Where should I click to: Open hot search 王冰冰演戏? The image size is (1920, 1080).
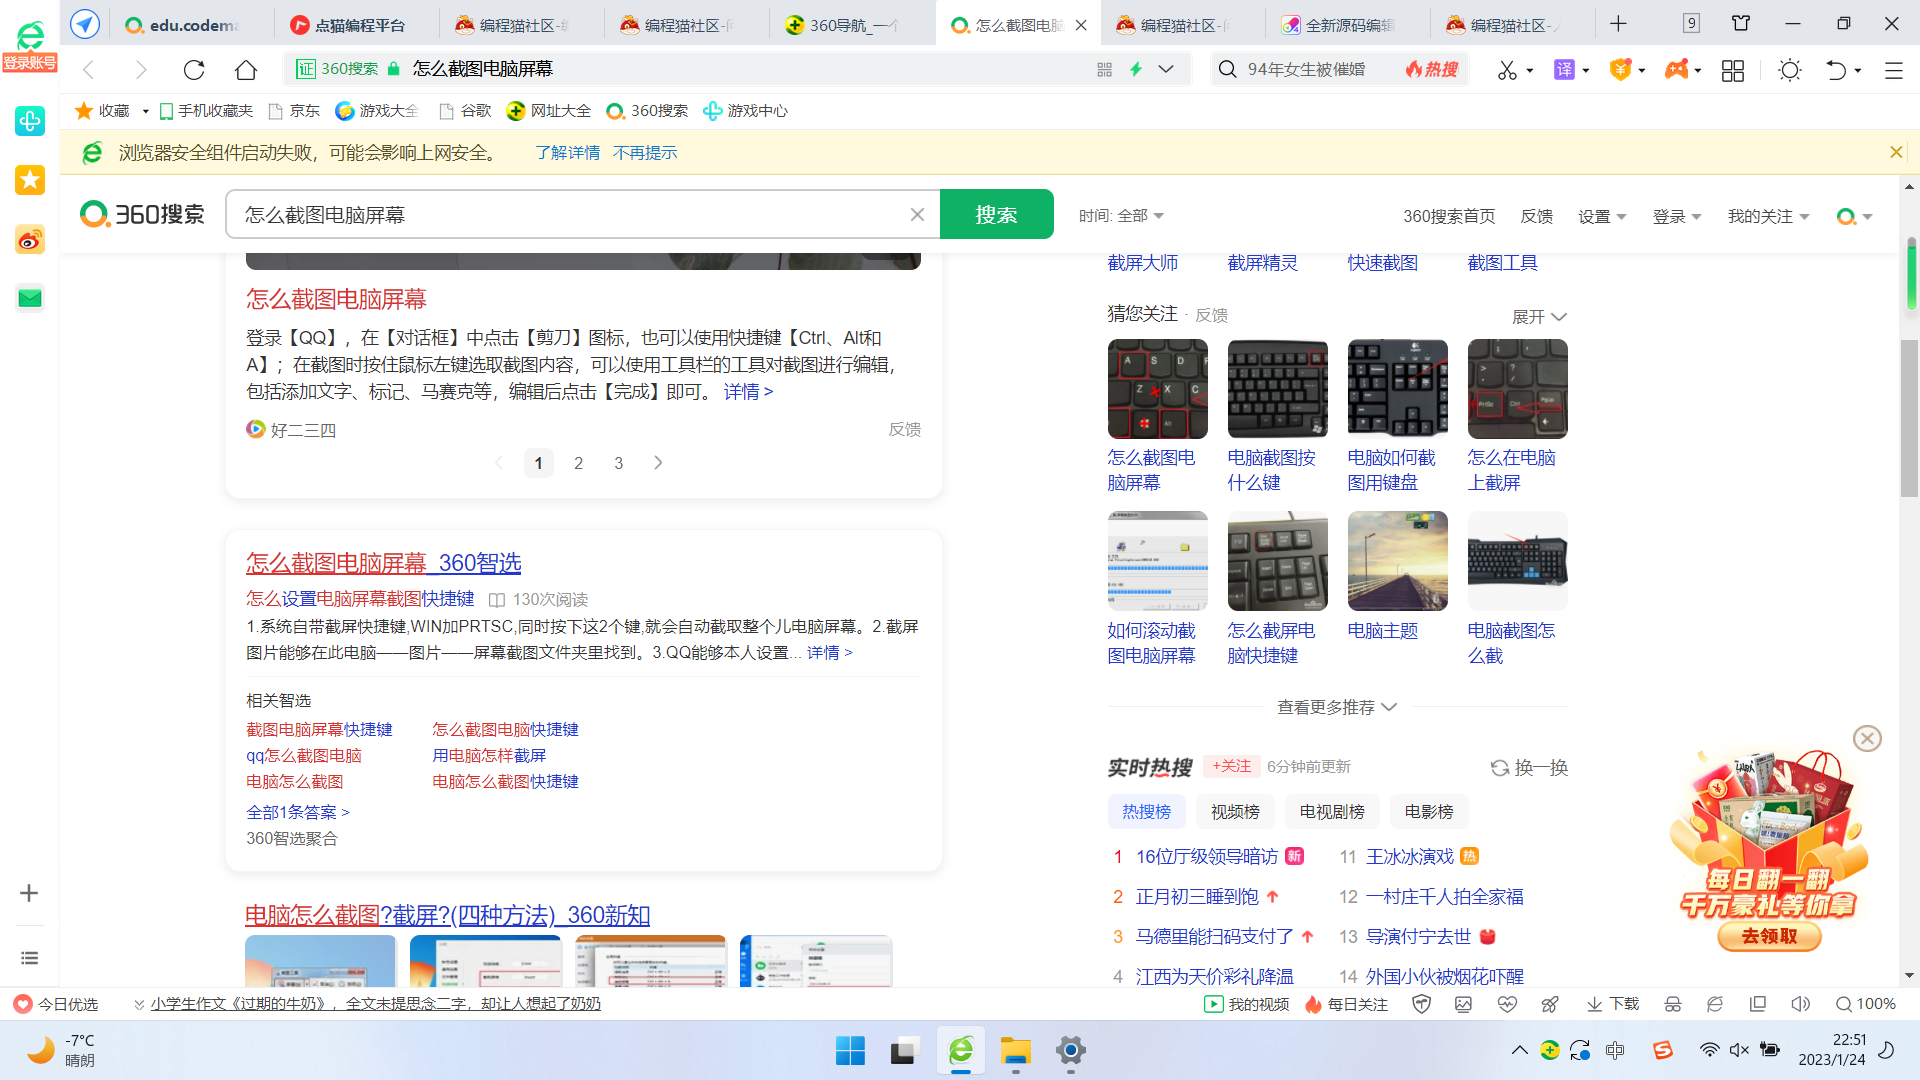pyautogui.click(x=1410, y=857)
